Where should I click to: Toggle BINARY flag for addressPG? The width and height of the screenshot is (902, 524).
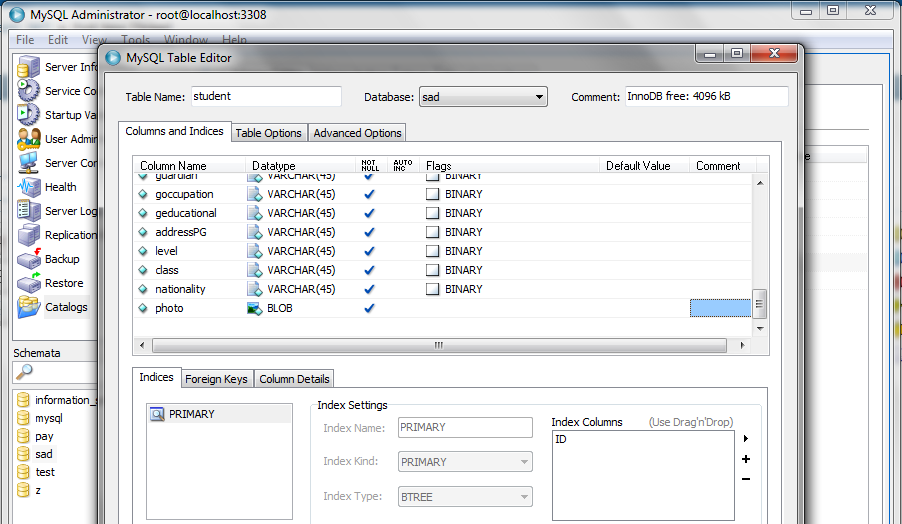coord(432,232)
